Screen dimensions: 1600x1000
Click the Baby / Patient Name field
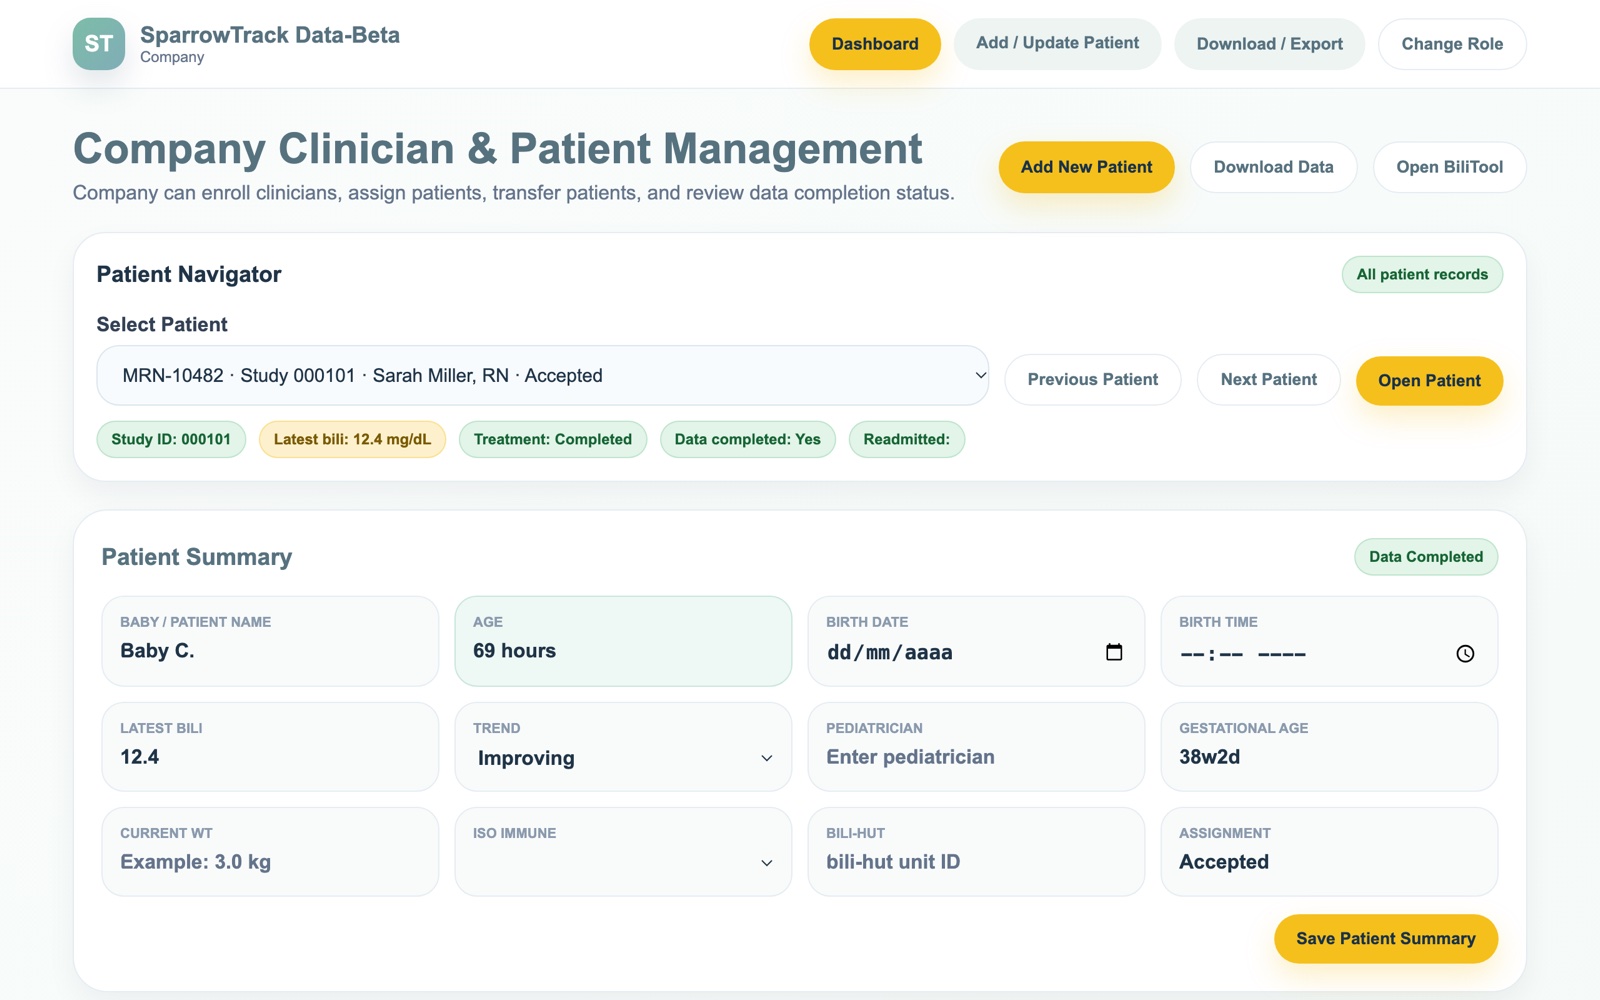270,641
